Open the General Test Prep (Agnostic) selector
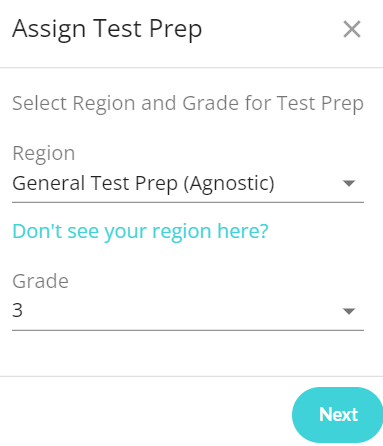This screenshot has width=383, height=446. coord(188,184)
